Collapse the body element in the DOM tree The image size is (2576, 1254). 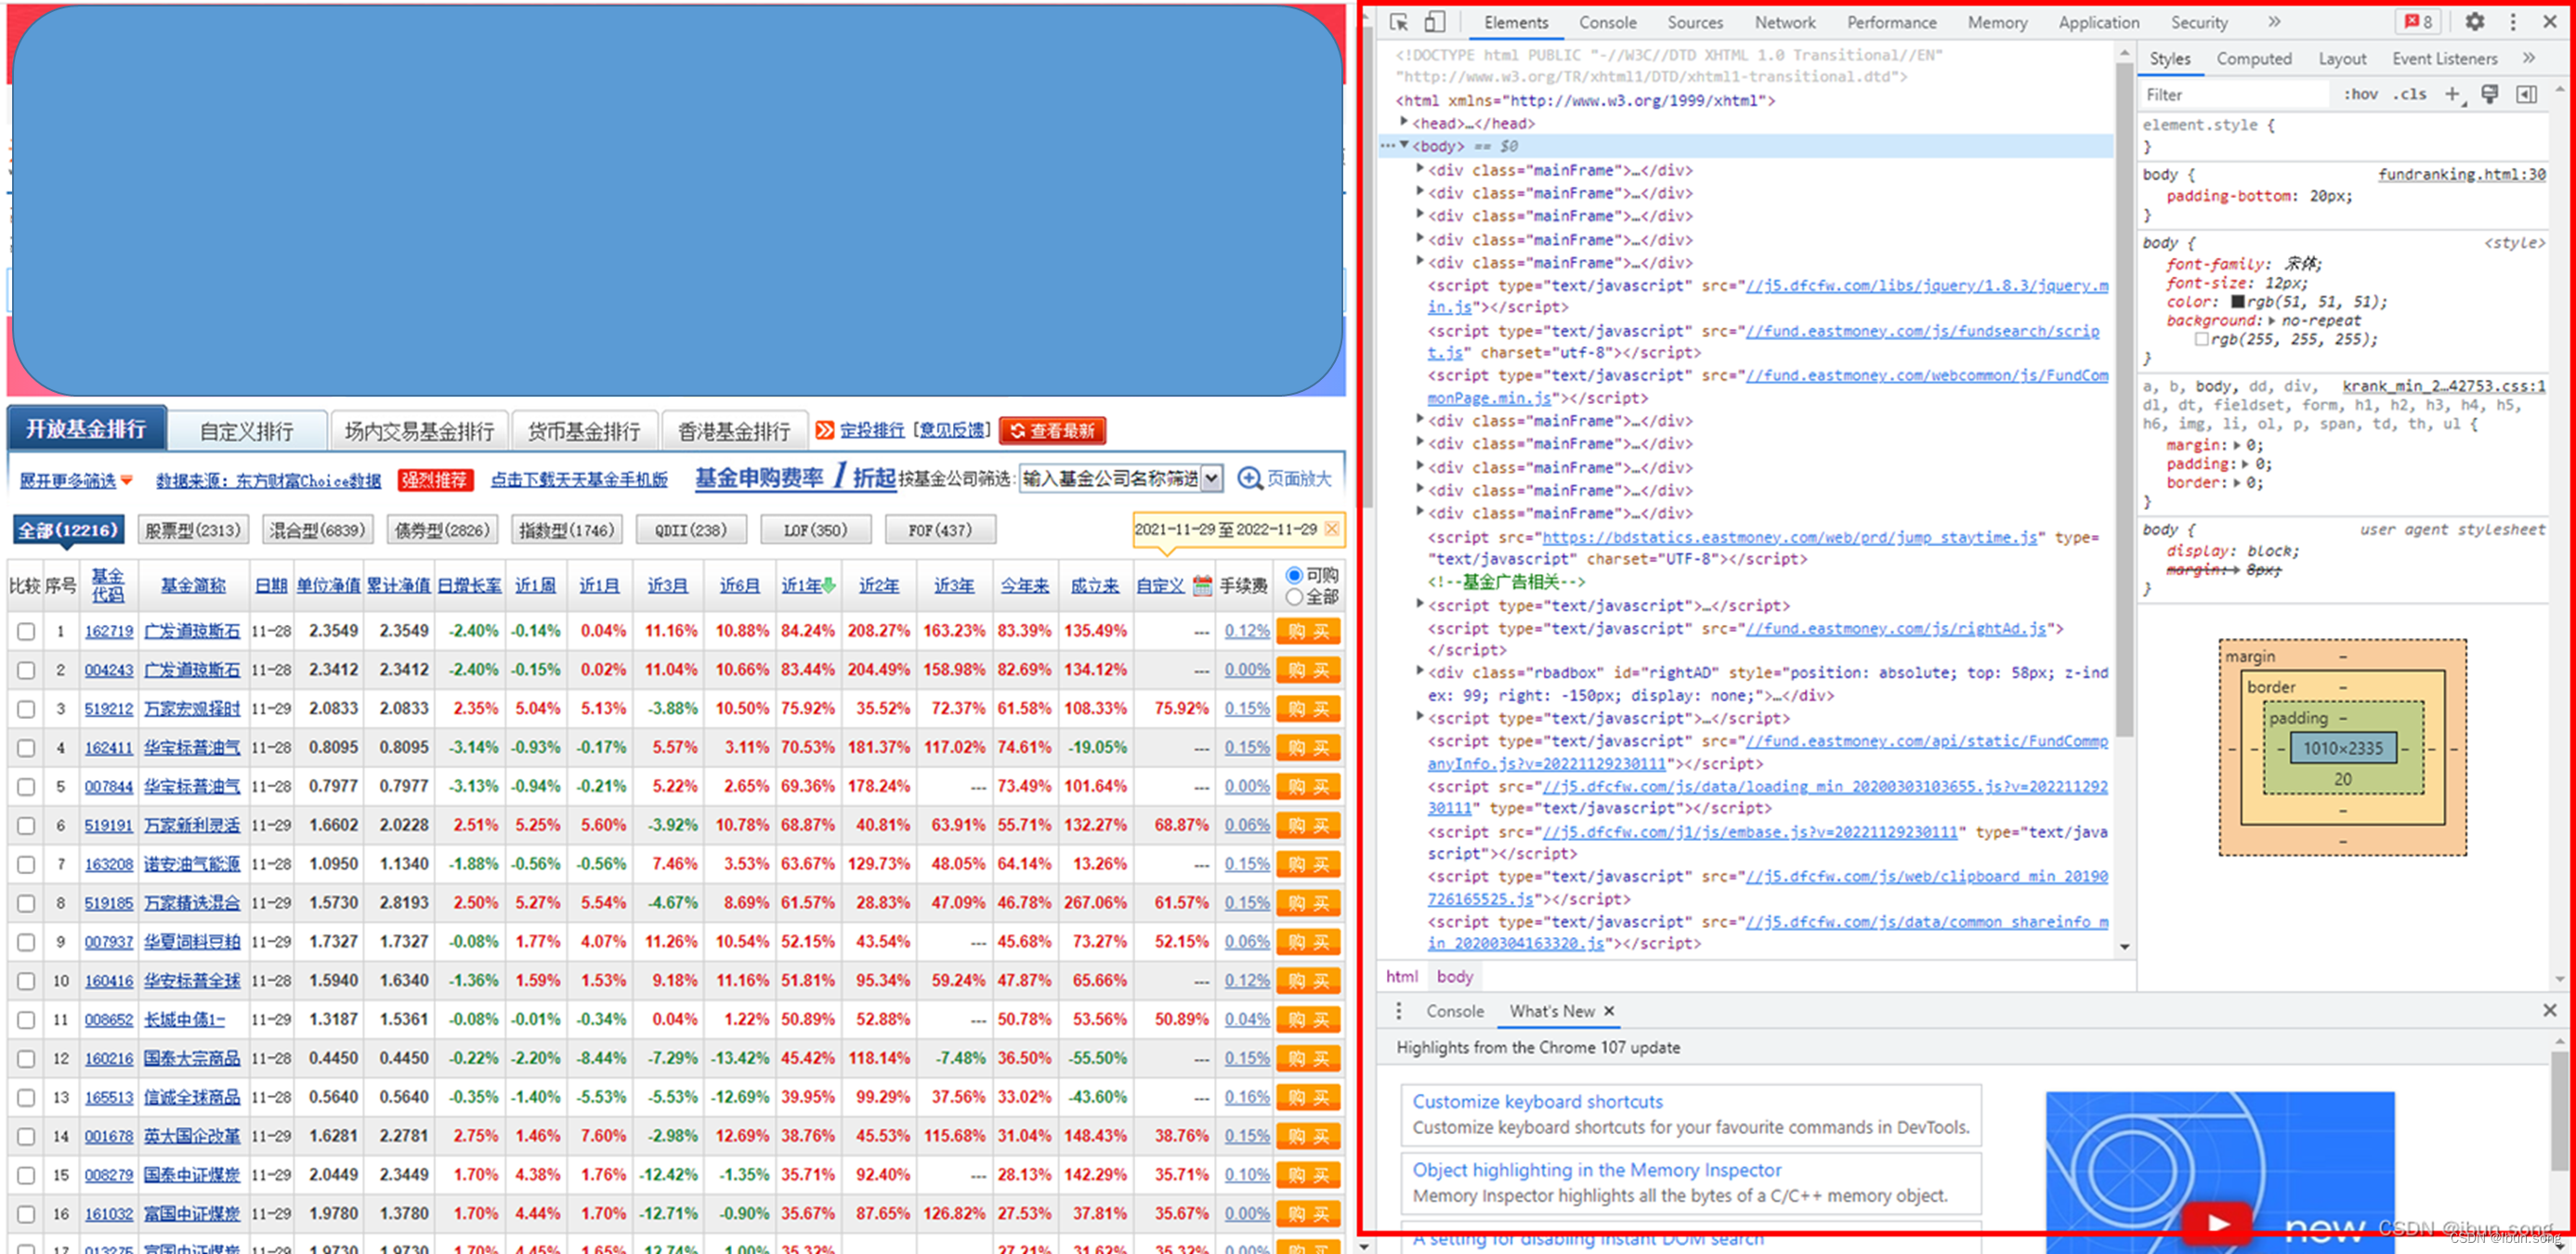(x=1404, y=146)
